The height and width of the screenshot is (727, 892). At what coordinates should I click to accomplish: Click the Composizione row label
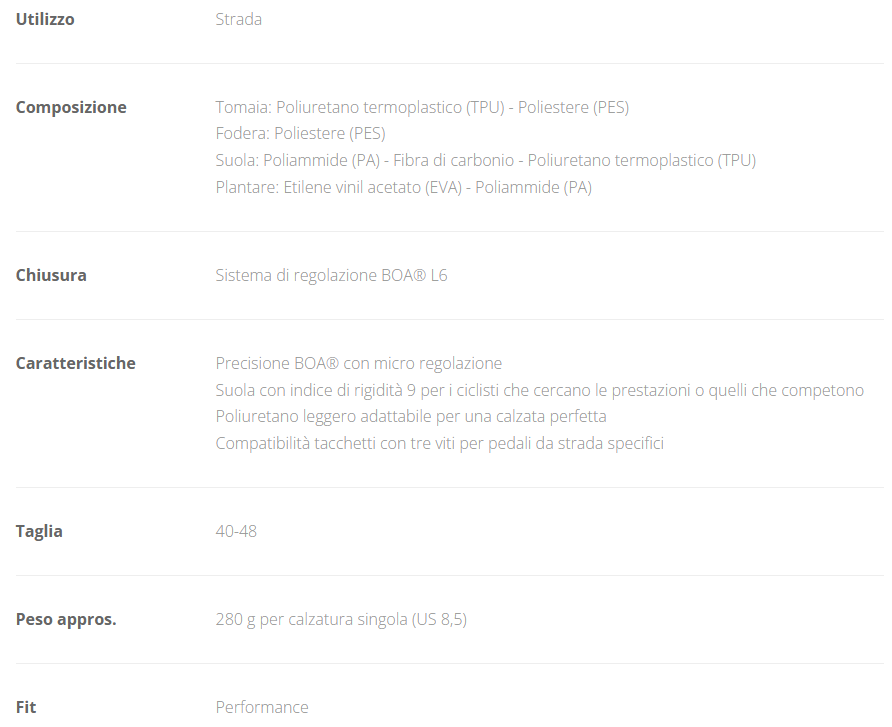tap(71, 107)
